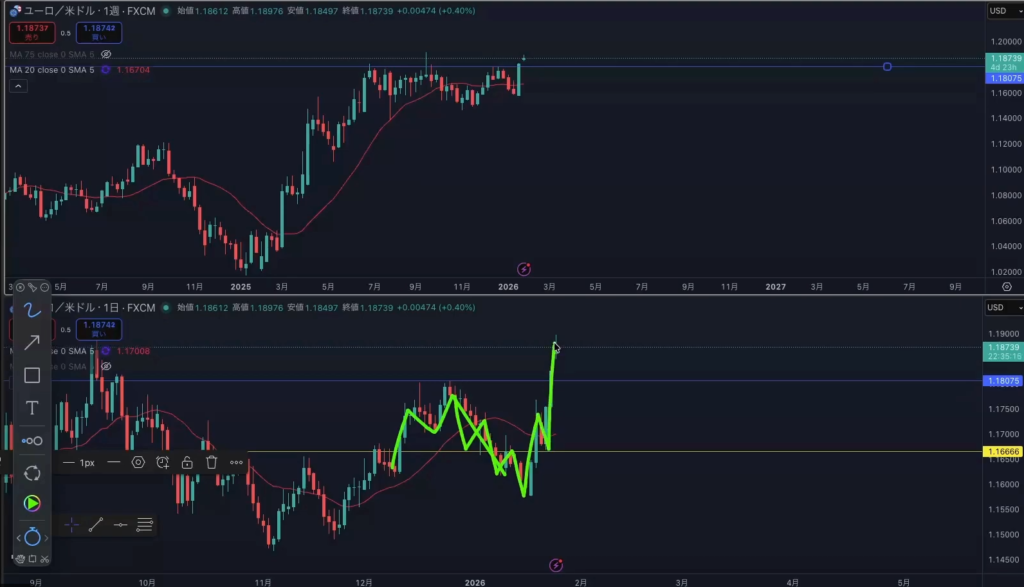Select the freehand curve drawing tool

click(32, 309)
